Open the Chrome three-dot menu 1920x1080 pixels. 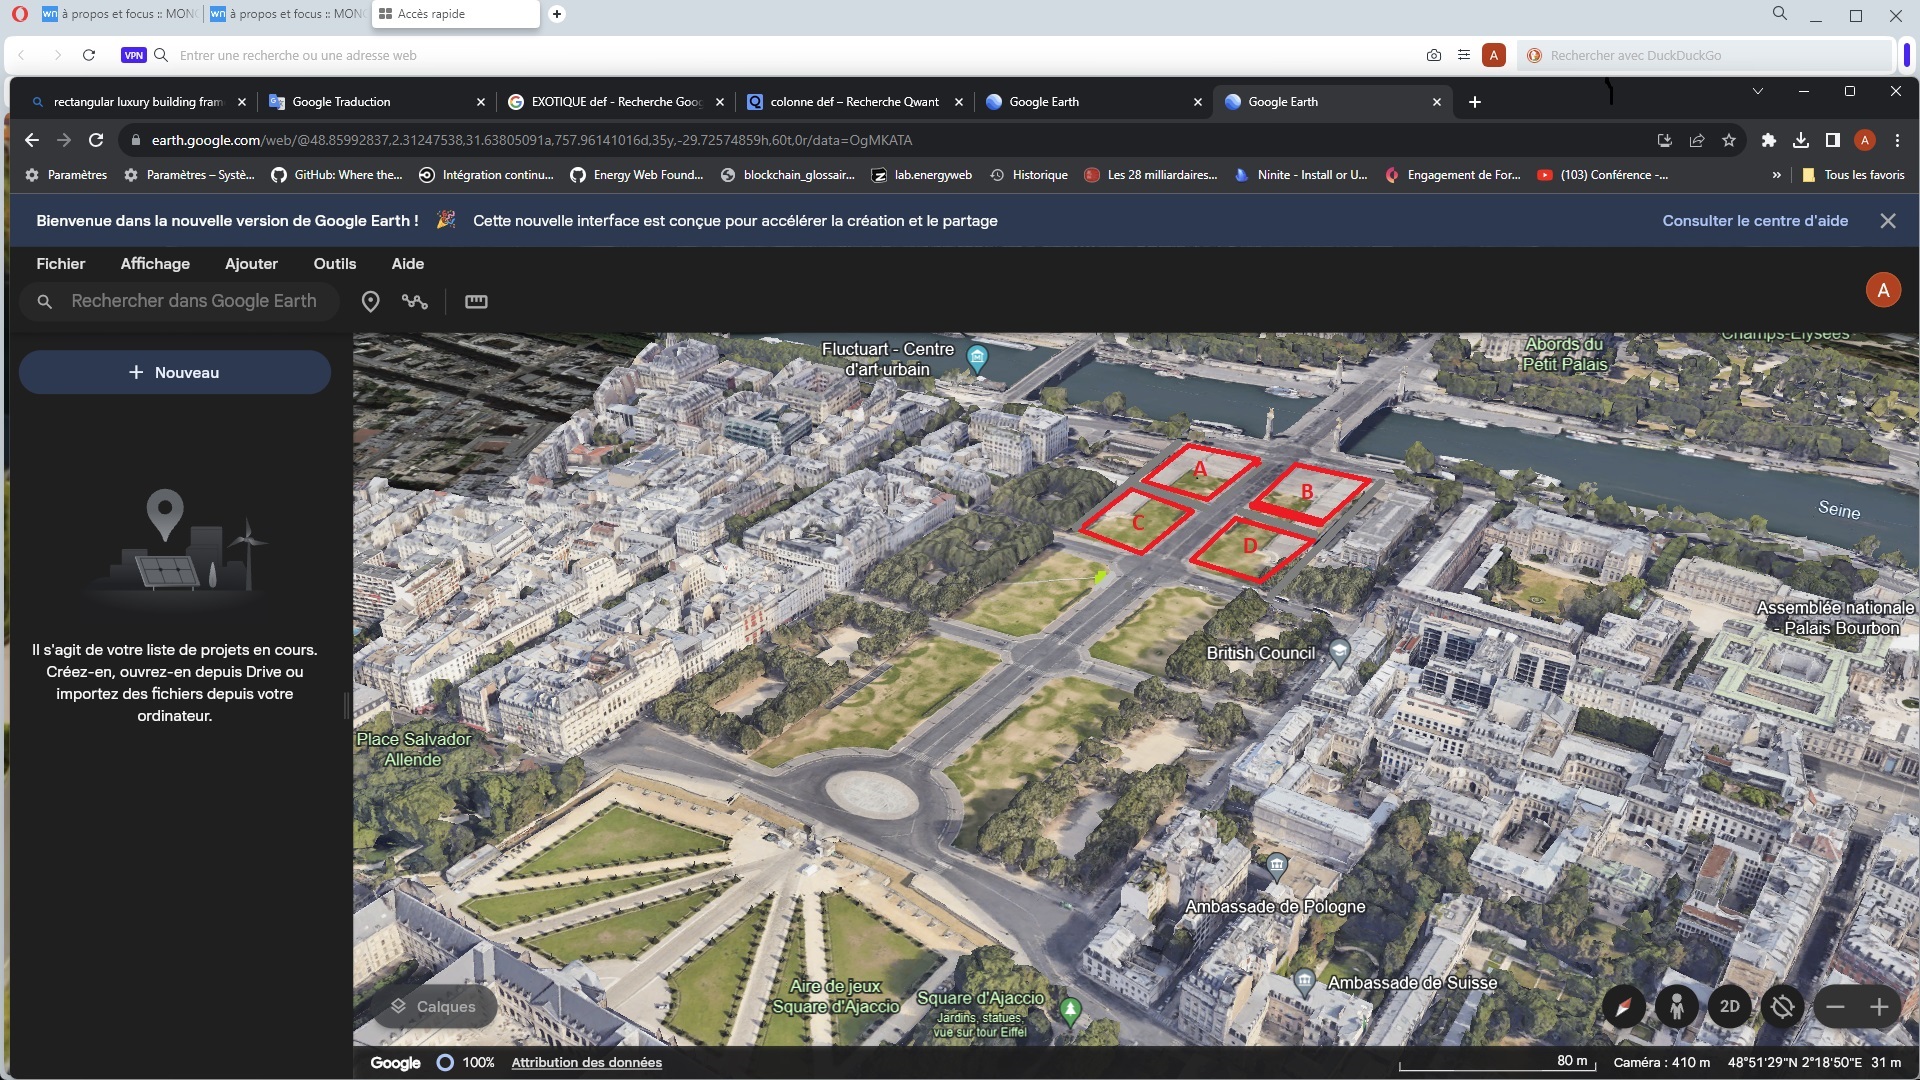pos(1897,140)
